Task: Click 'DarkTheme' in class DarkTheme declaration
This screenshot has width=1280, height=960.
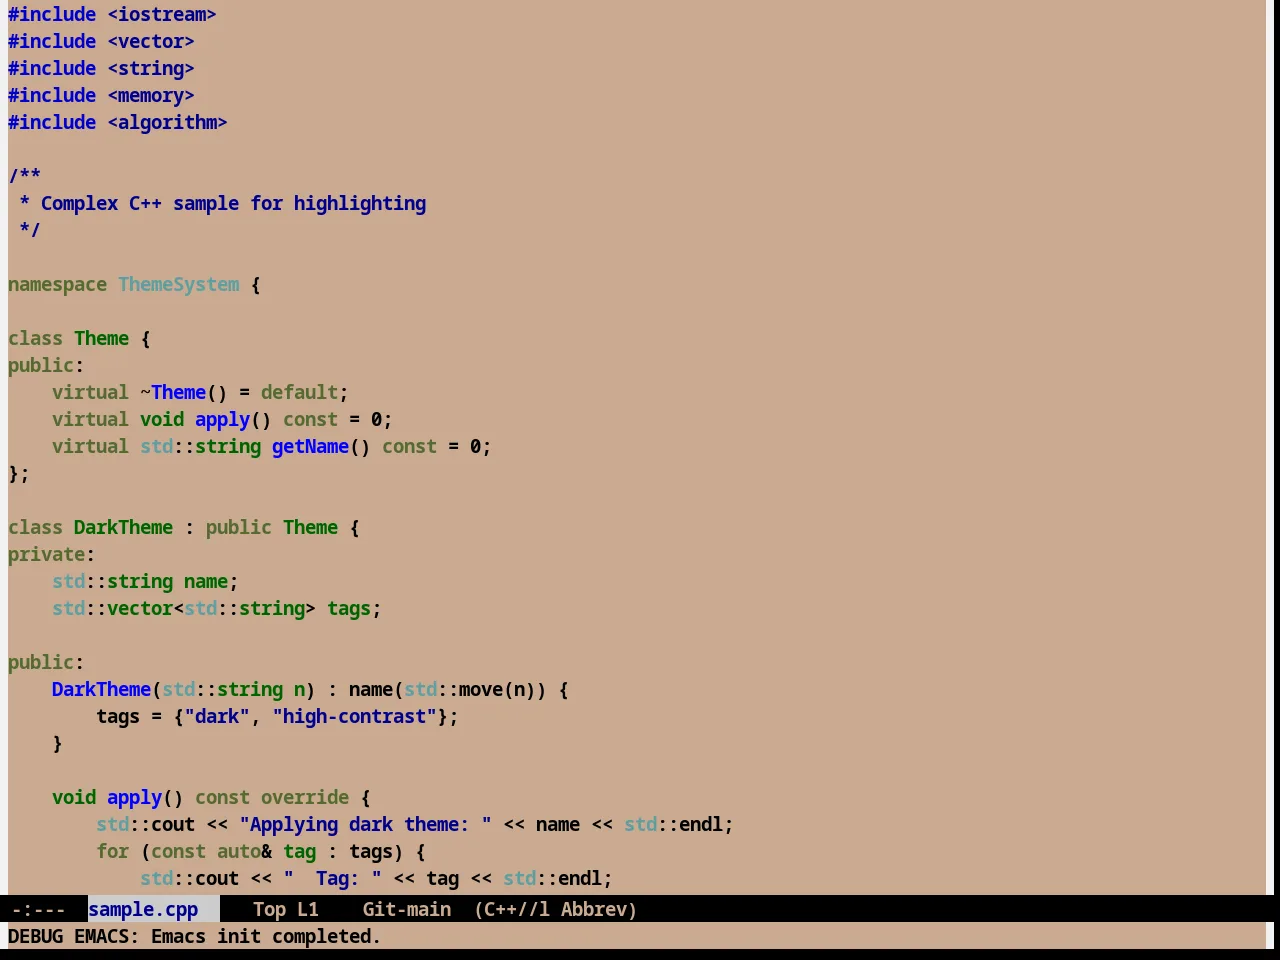Action: 123,527
